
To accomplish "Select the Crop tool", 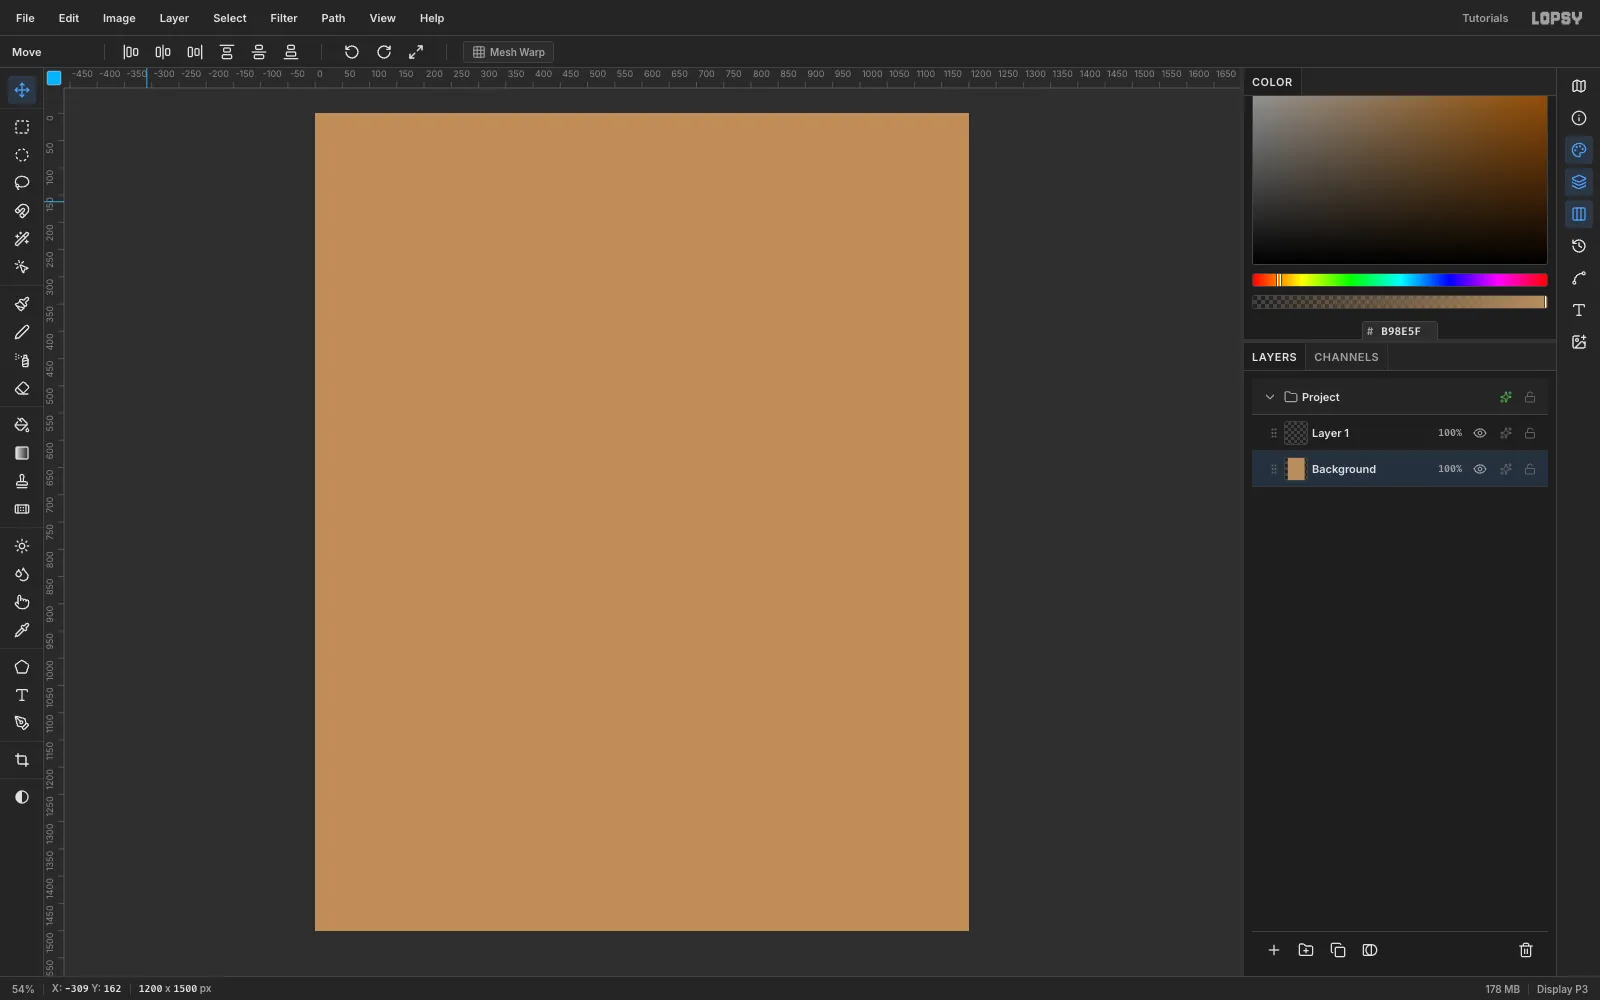I will 22,760.
